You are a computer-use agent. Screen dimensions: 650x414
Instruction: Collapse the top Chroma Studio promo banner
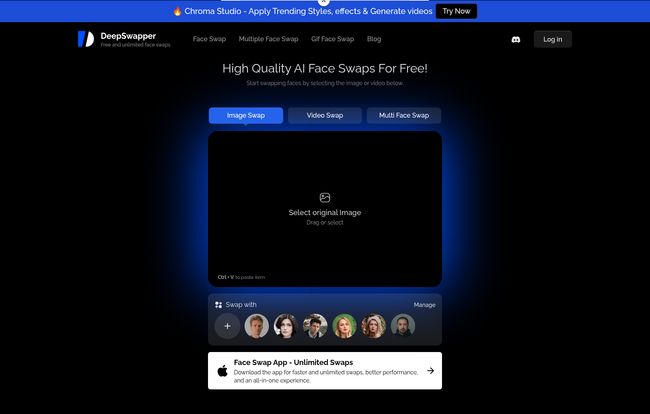click(324, 2)
